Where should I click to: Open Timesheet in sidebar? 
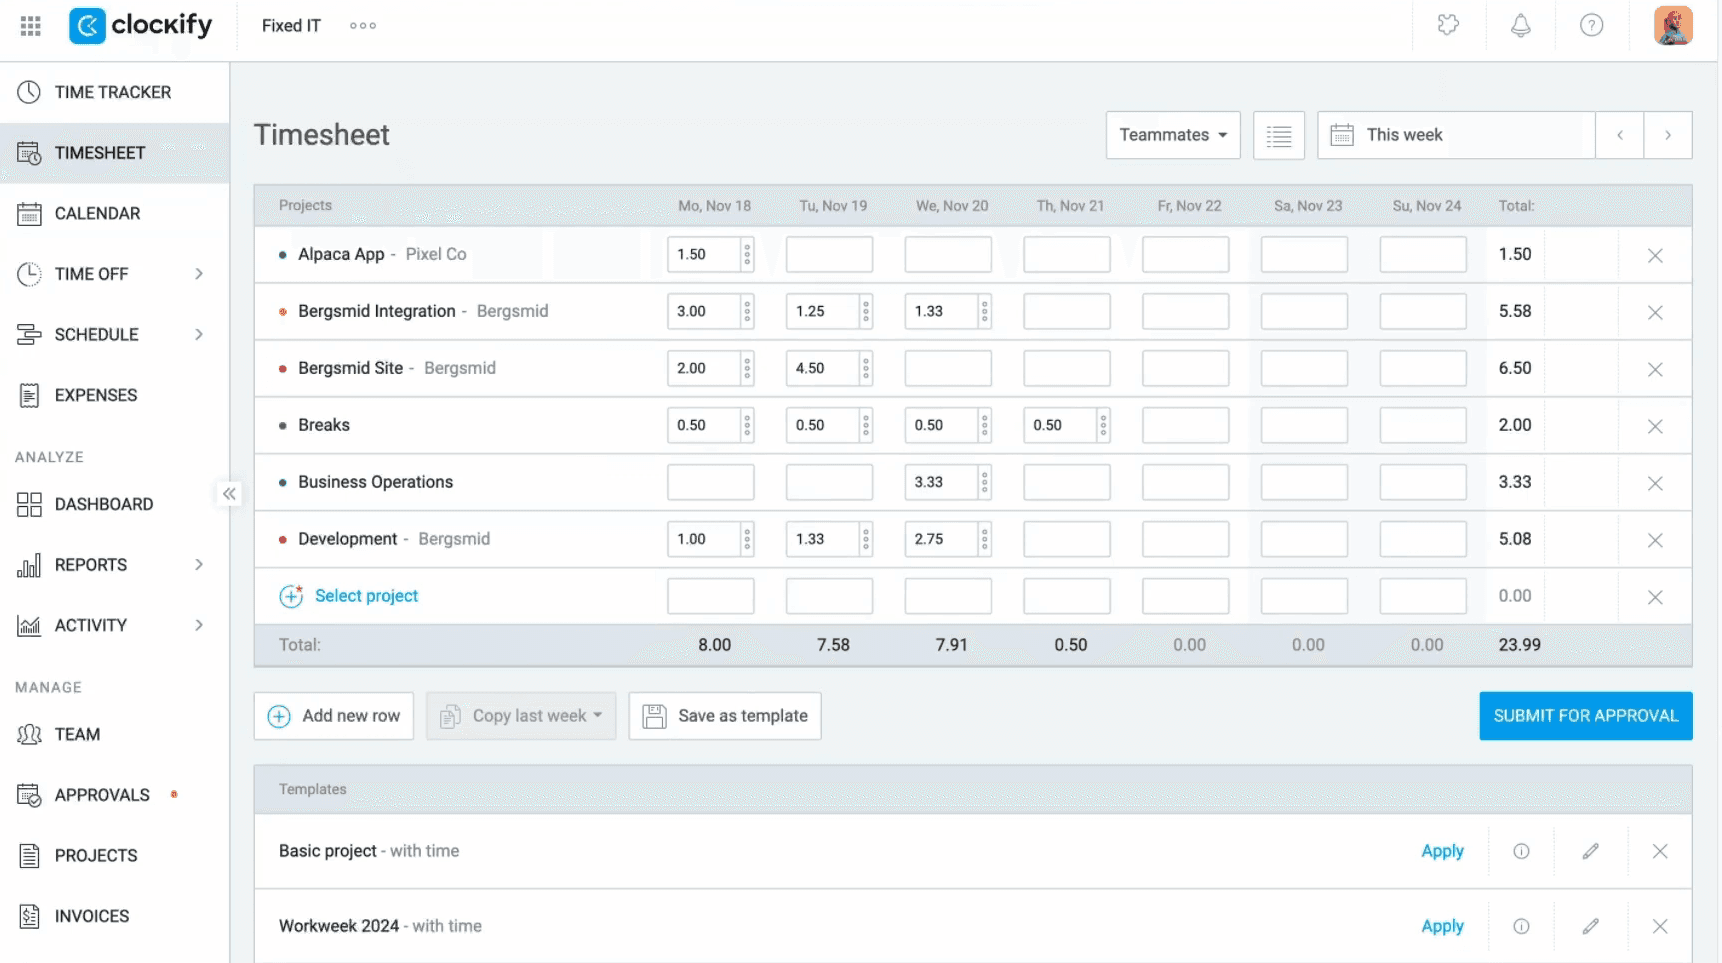pyautogui.click(x=114, y=153)
